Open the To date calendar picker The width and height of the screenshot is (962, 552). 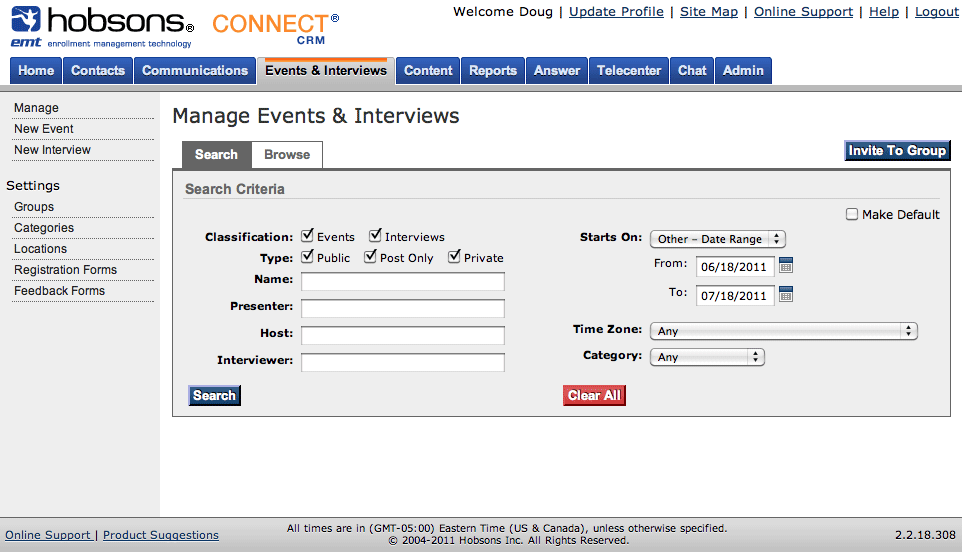786,294
